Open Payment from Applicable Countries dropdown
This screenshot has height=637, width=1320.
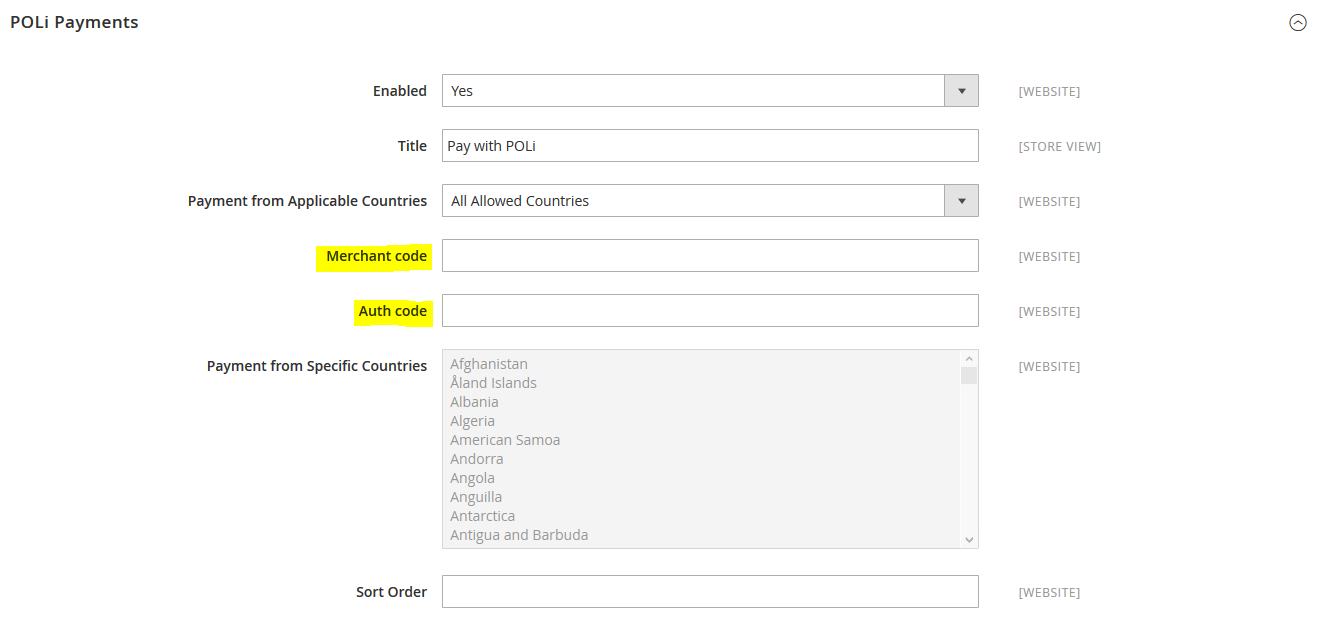click(710, 201)
